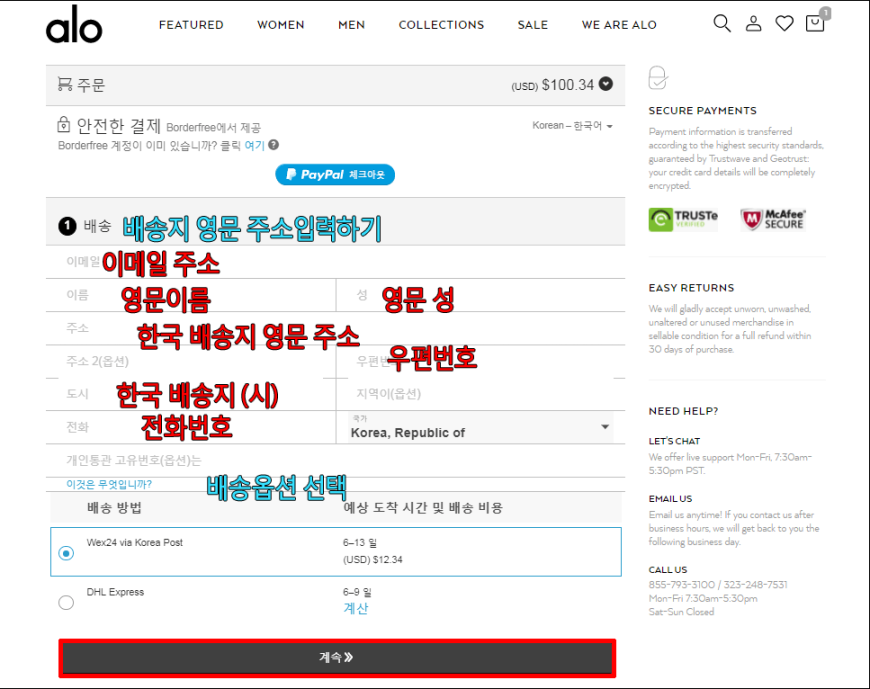Click the order cart icon beside 주문

[64, 84]
